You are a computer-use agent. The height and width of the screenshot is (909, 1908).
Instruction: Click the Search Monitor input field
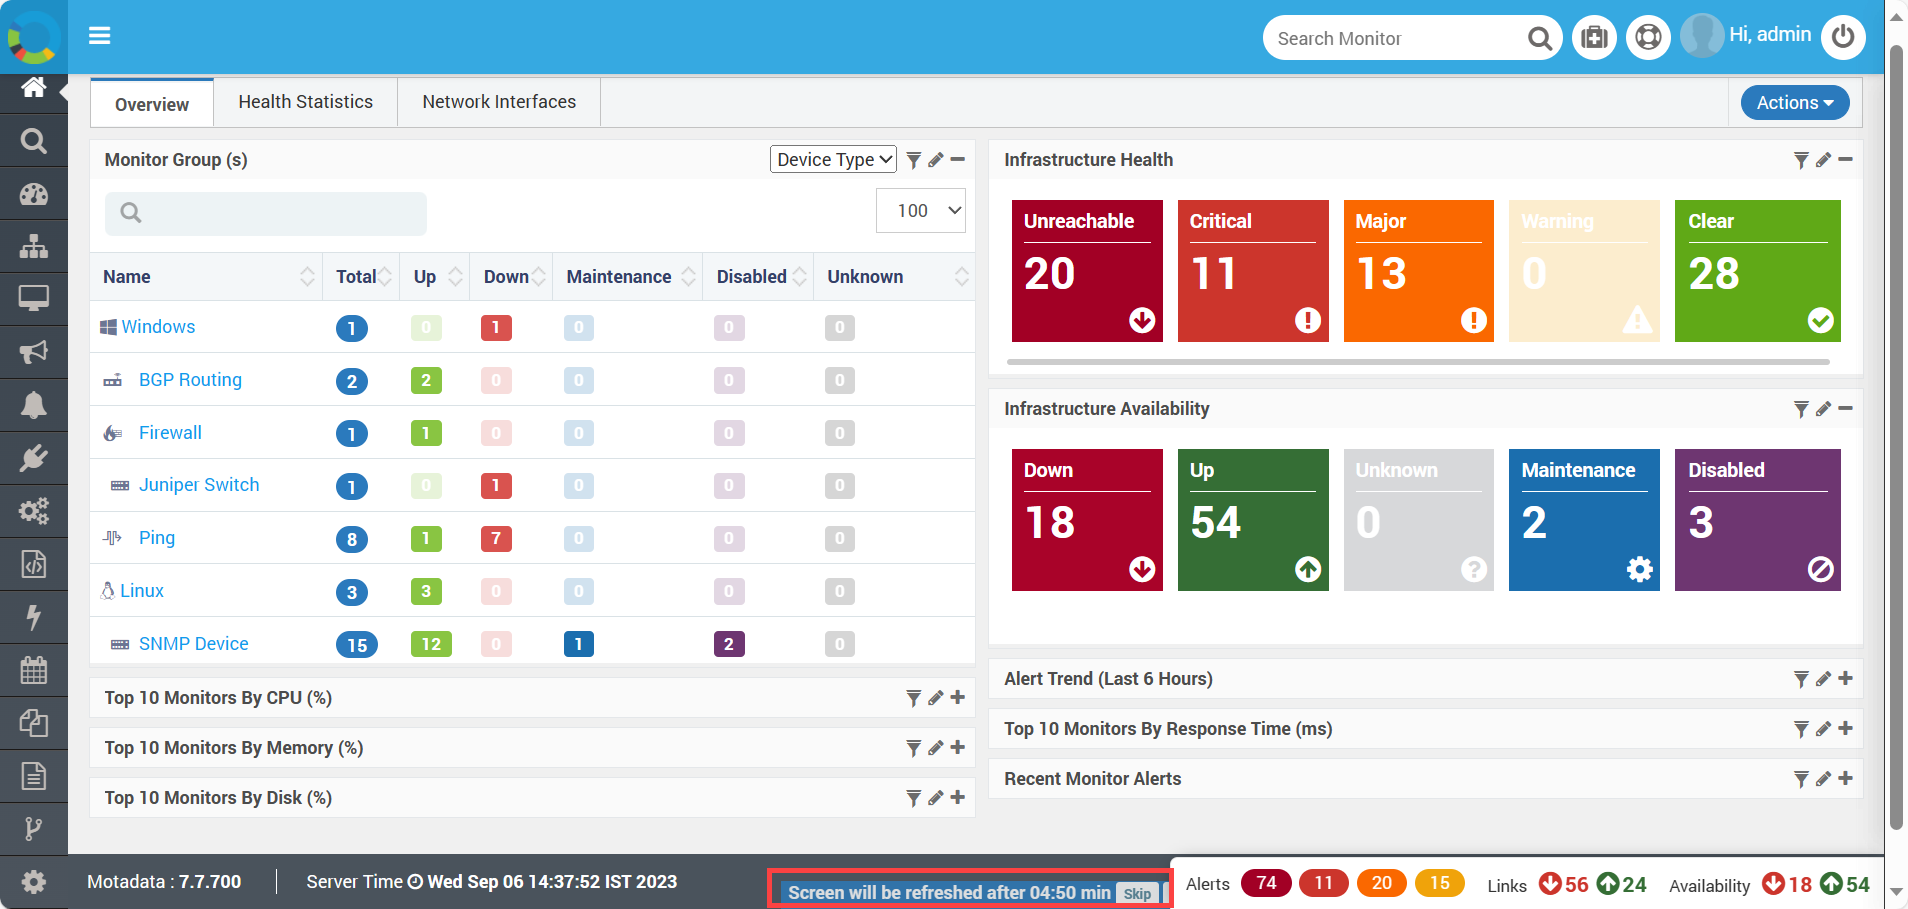[x=1396, y=38]
